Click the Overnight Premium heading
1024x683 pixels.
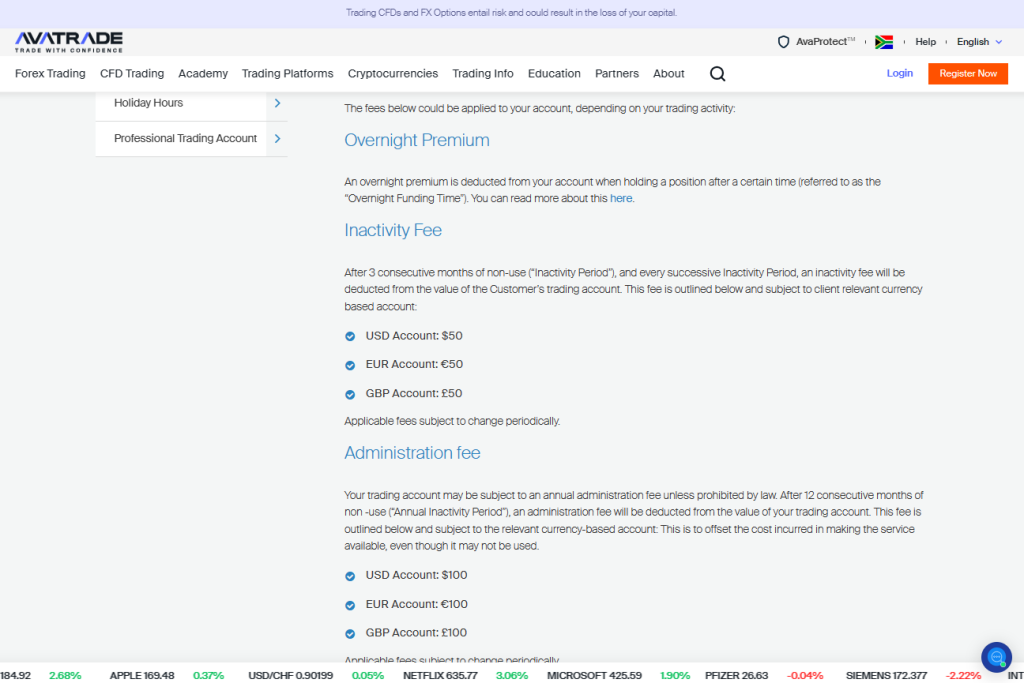tap(417, 140)
